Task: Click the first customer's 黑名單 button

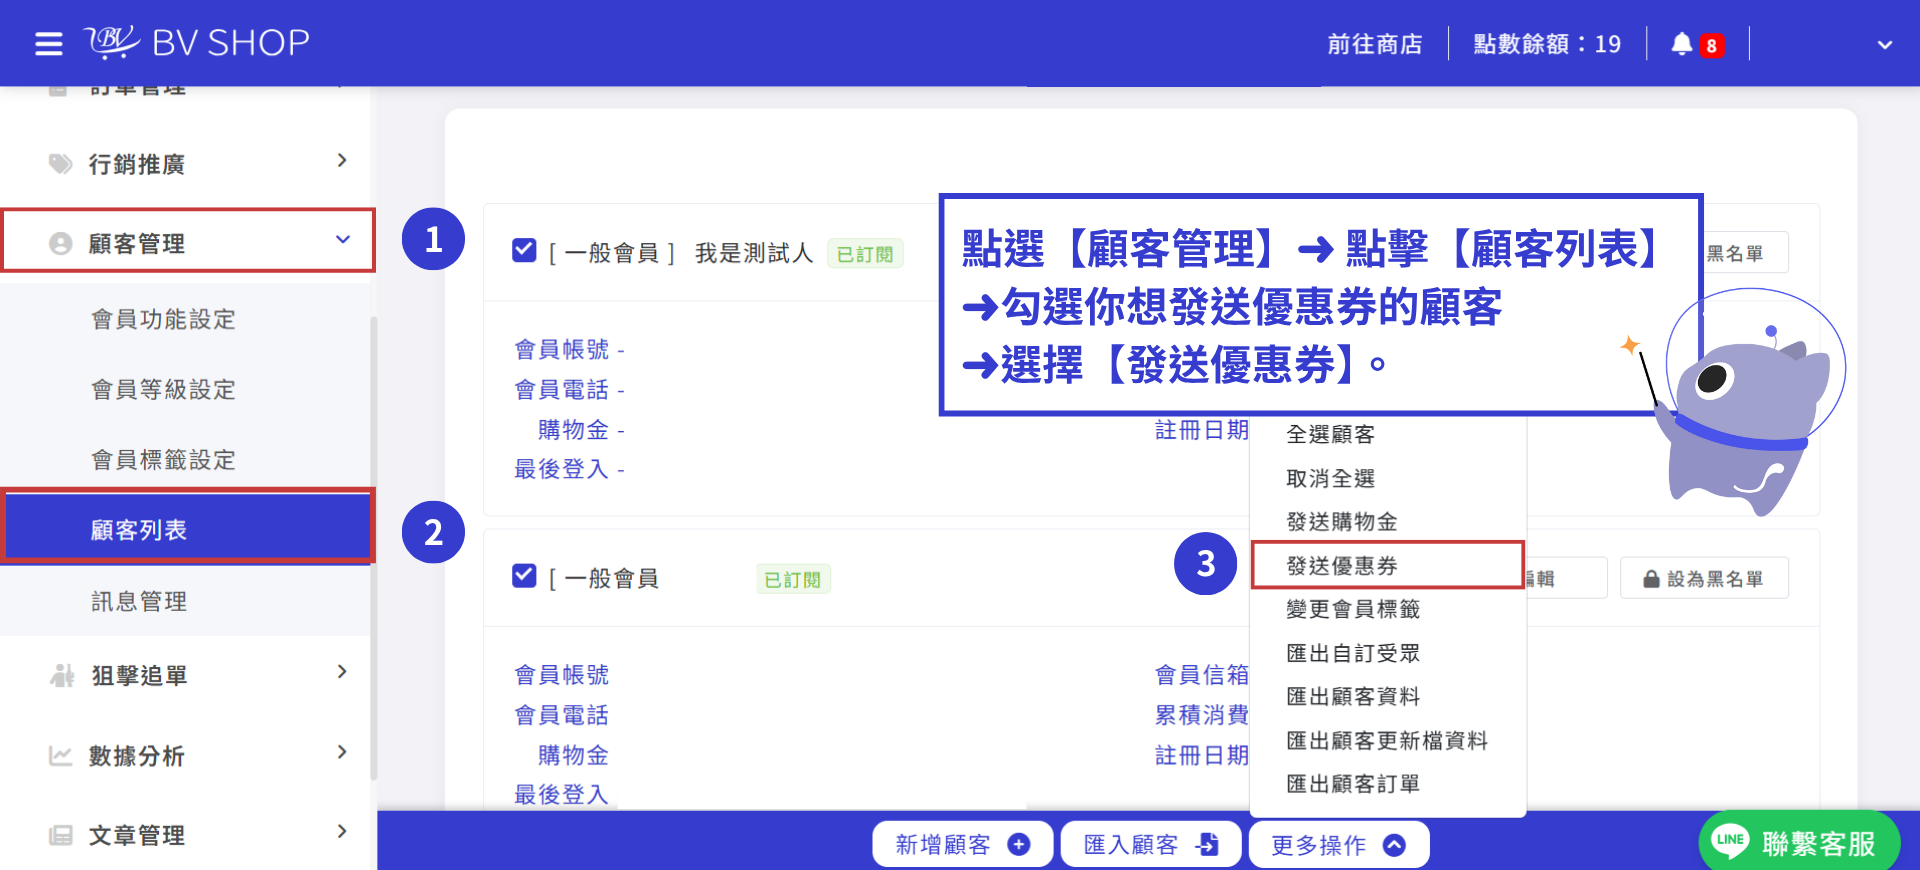Action: pos(1745,253)
